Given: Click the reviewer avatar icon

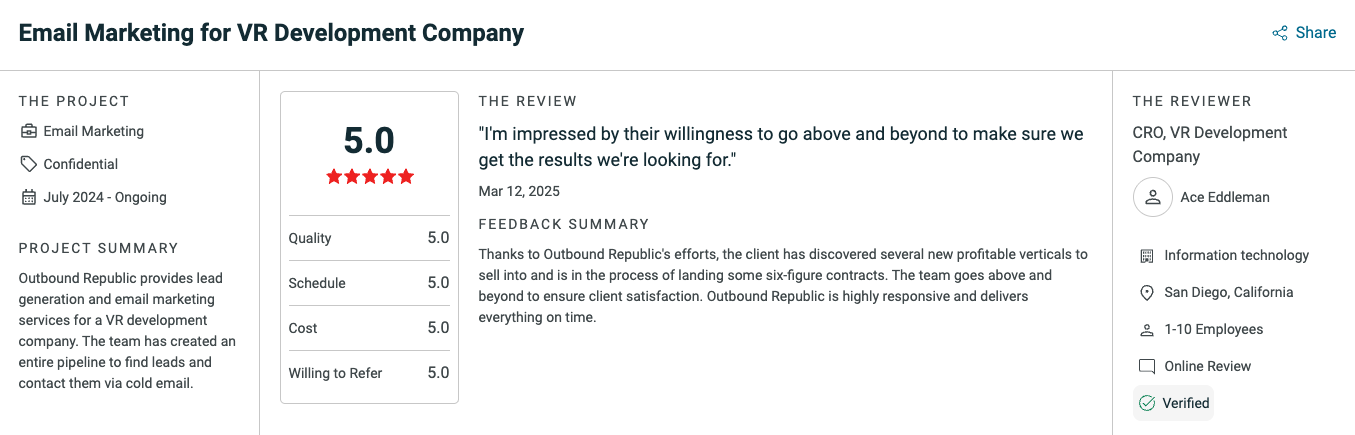Looking at the screenshot, I should 1152,197.
